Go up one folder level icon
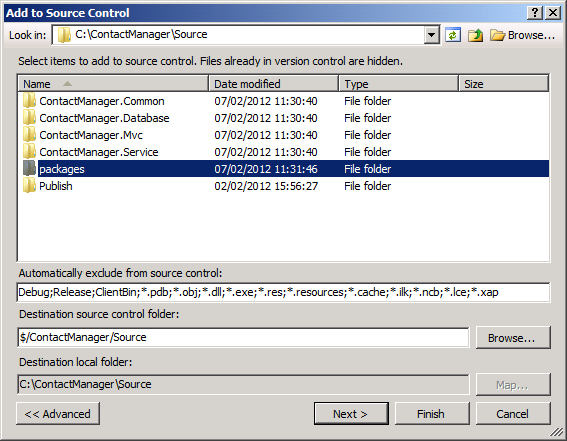The image size is (567, 441). (x=476, y=35)
